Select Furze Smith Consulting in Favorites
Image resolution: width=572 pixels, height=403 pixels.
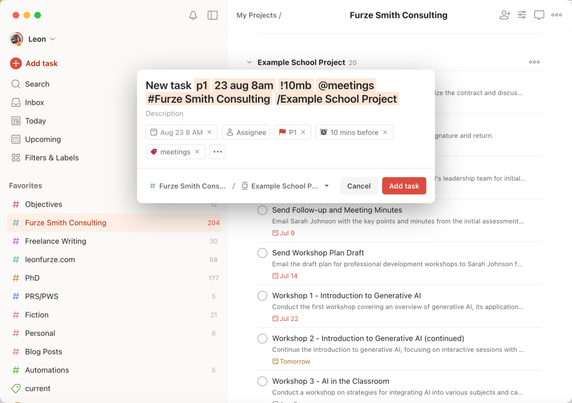pyautogui.click(x=114, y=222)
